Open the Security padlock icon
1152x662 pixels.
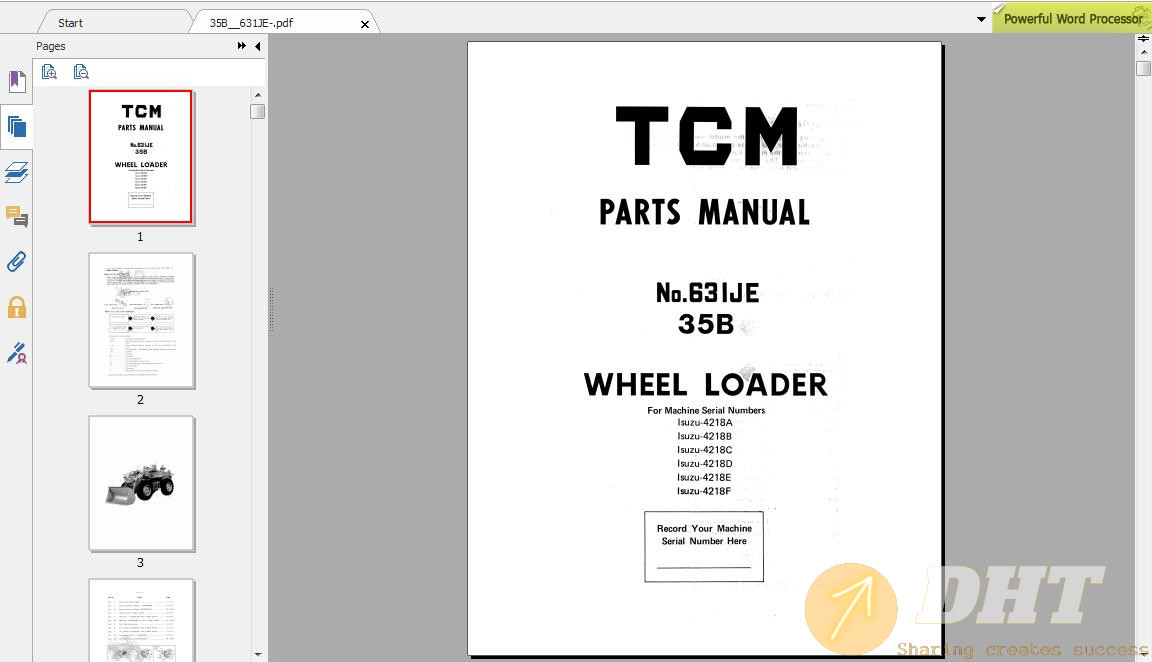coord(17,307)
